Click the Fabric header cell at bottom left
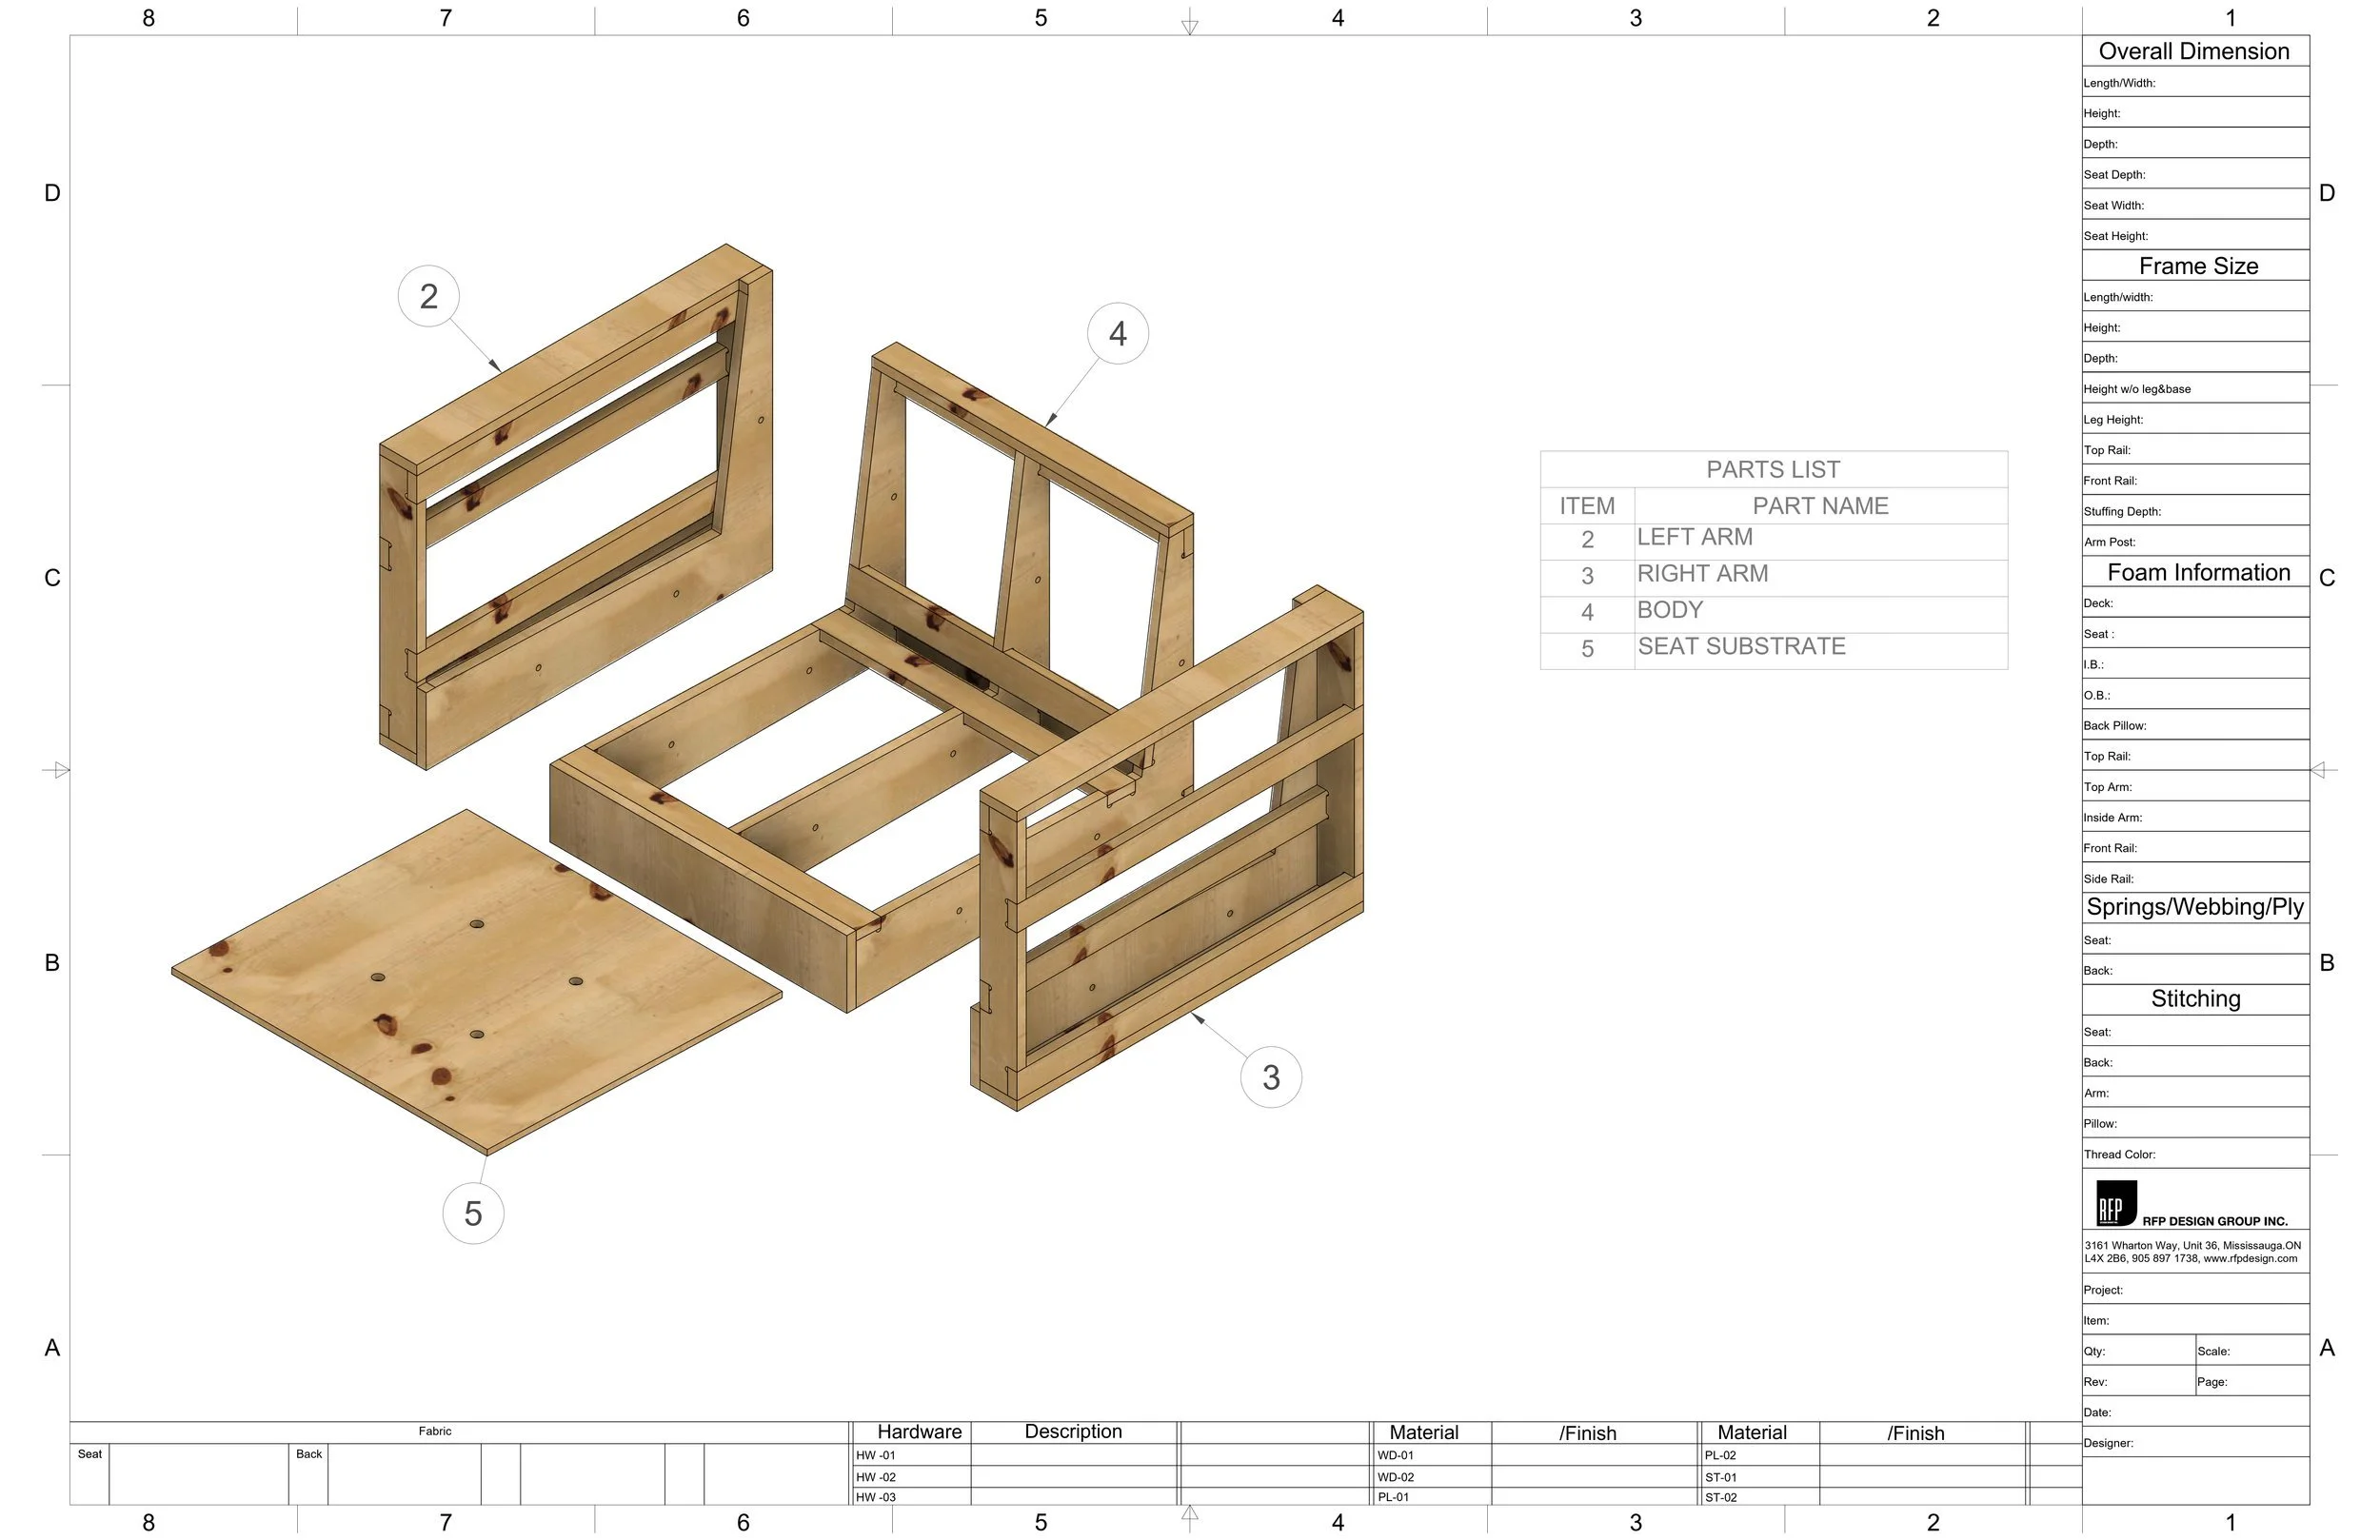Screen dimensions: 2380x1540 435,1430
